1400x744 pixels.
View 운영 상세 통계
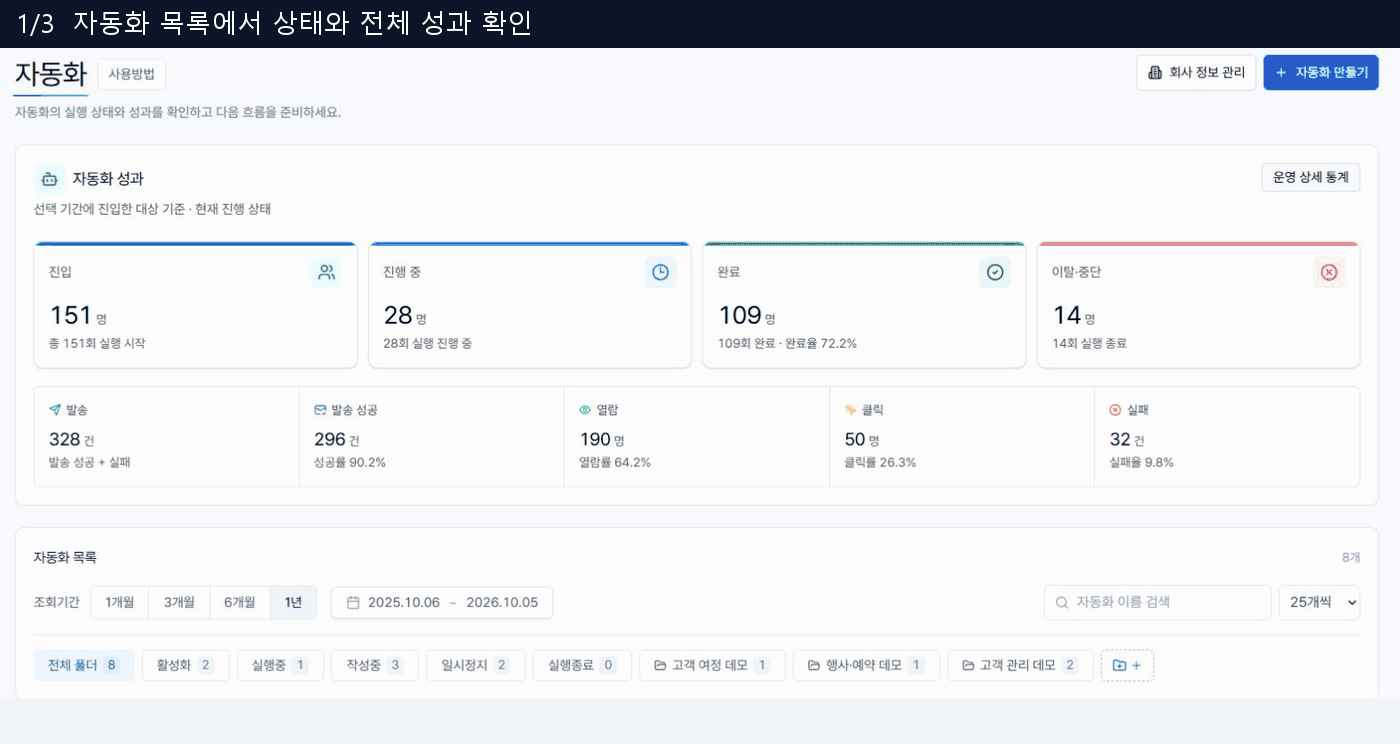1310,177
